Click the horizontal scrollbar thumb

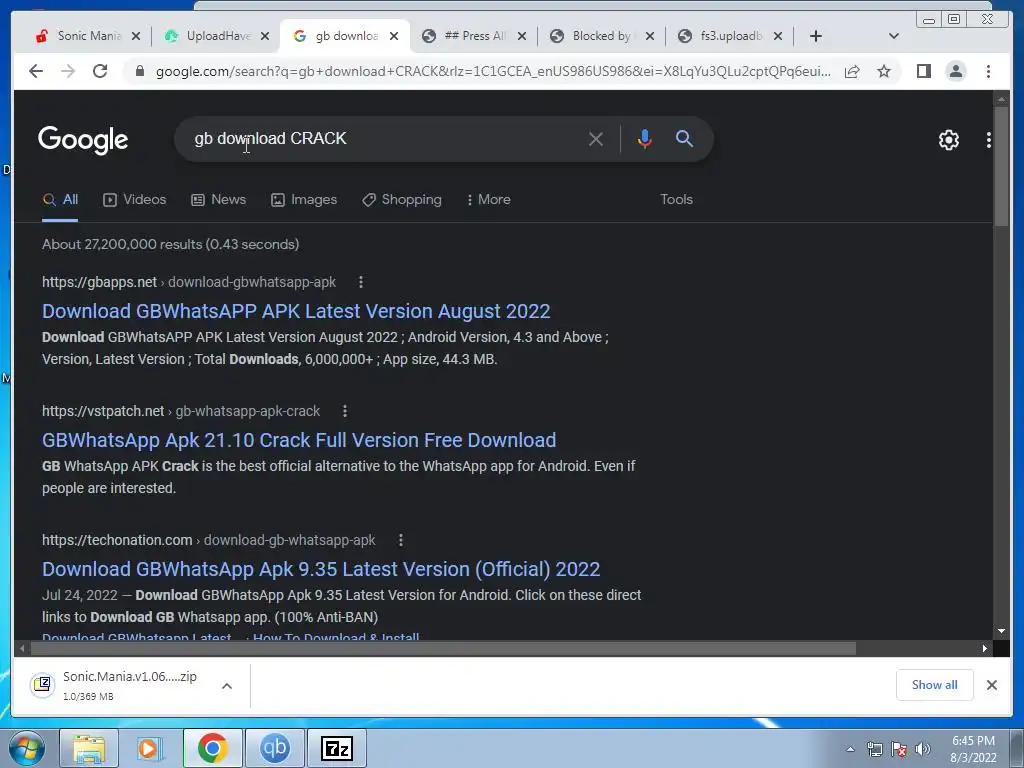point(443,648)
